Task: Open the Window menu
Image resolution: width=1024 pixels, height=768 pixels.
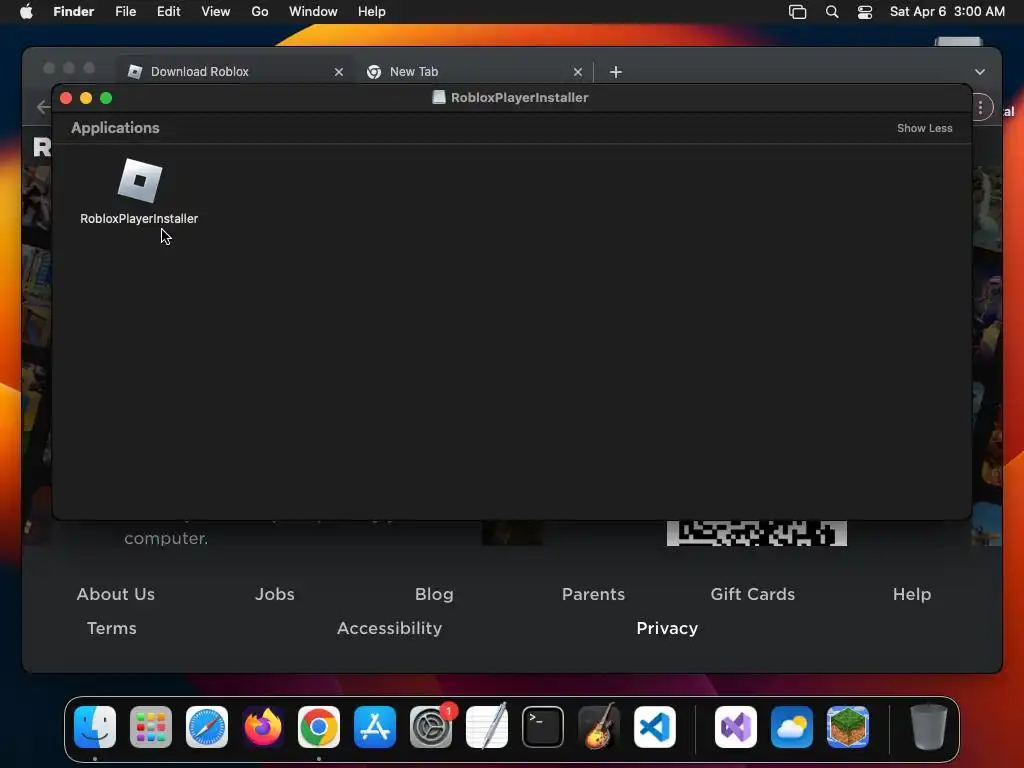Action: coord(313,12)
